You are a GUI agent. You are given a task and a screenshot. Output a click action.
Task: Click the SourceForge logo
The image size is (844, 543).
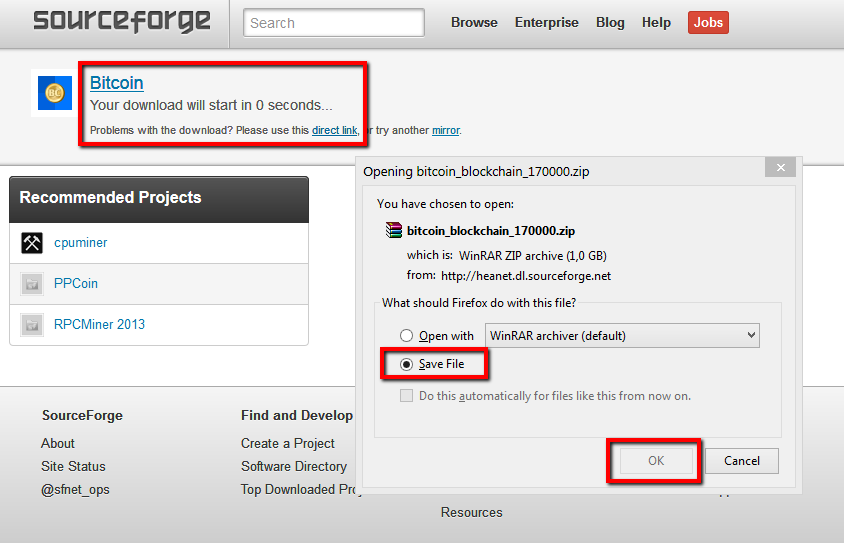point(121,21)
